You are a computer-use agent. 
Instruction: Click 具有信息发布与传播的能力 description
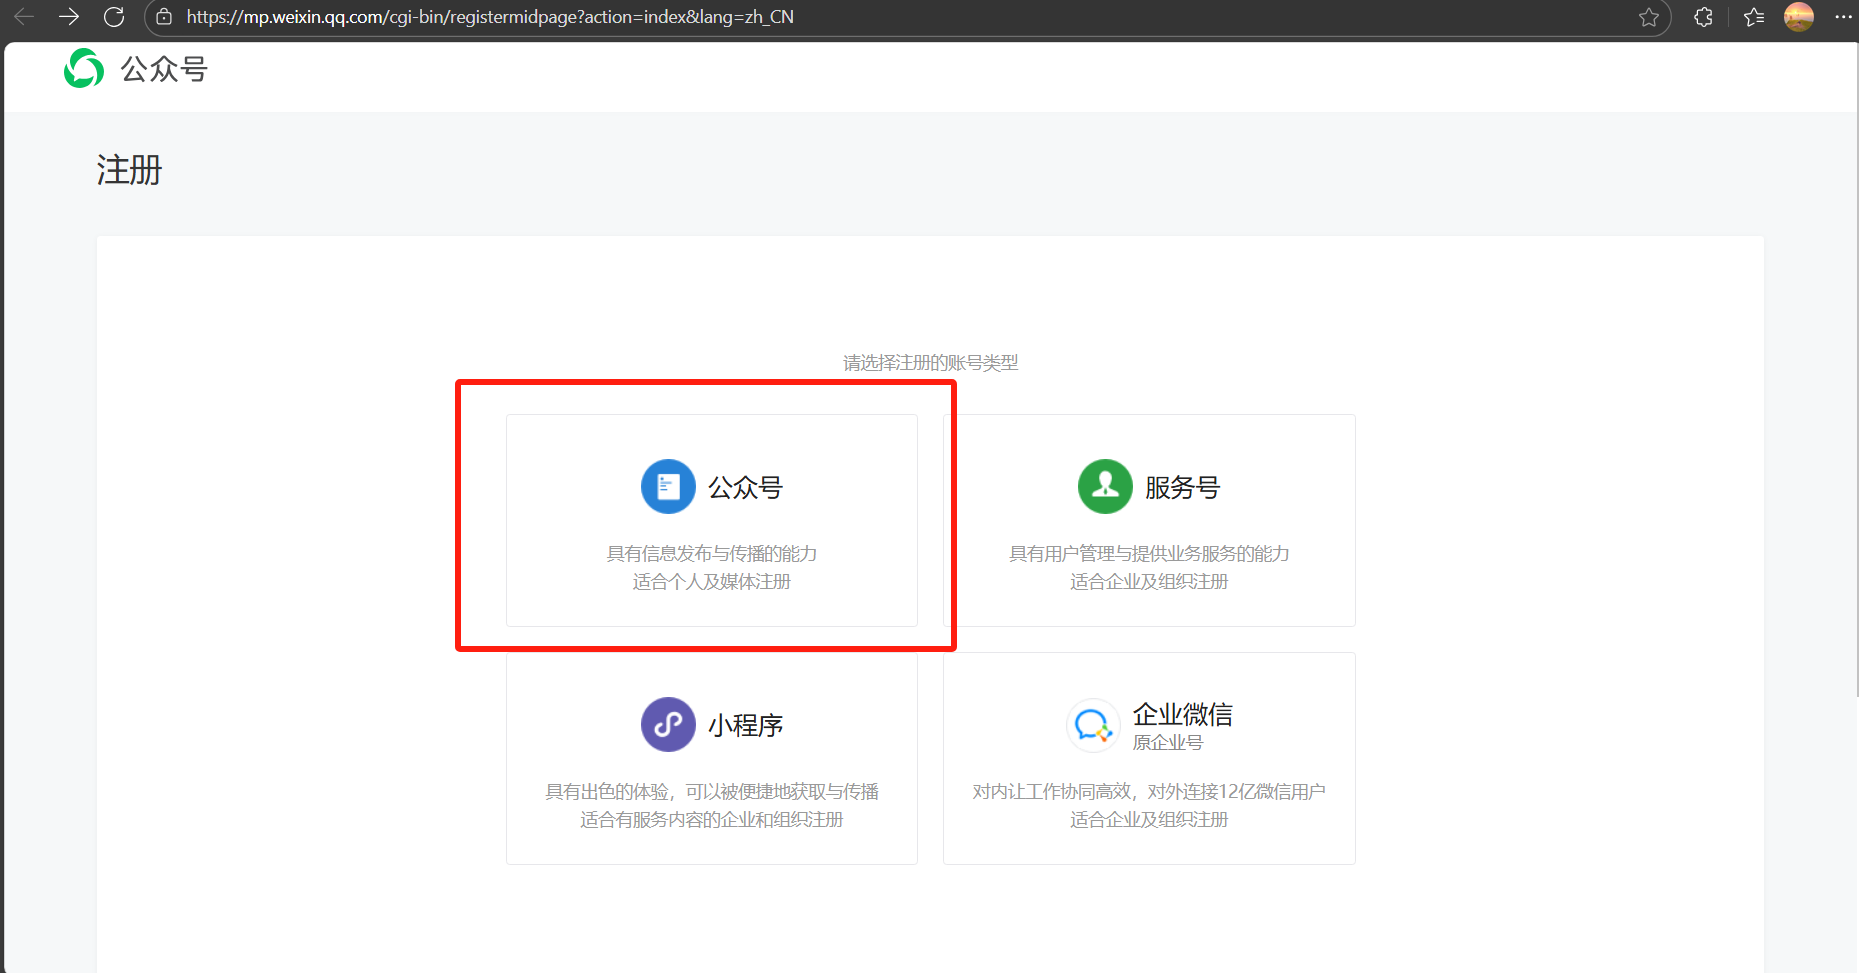pos(712,554)
